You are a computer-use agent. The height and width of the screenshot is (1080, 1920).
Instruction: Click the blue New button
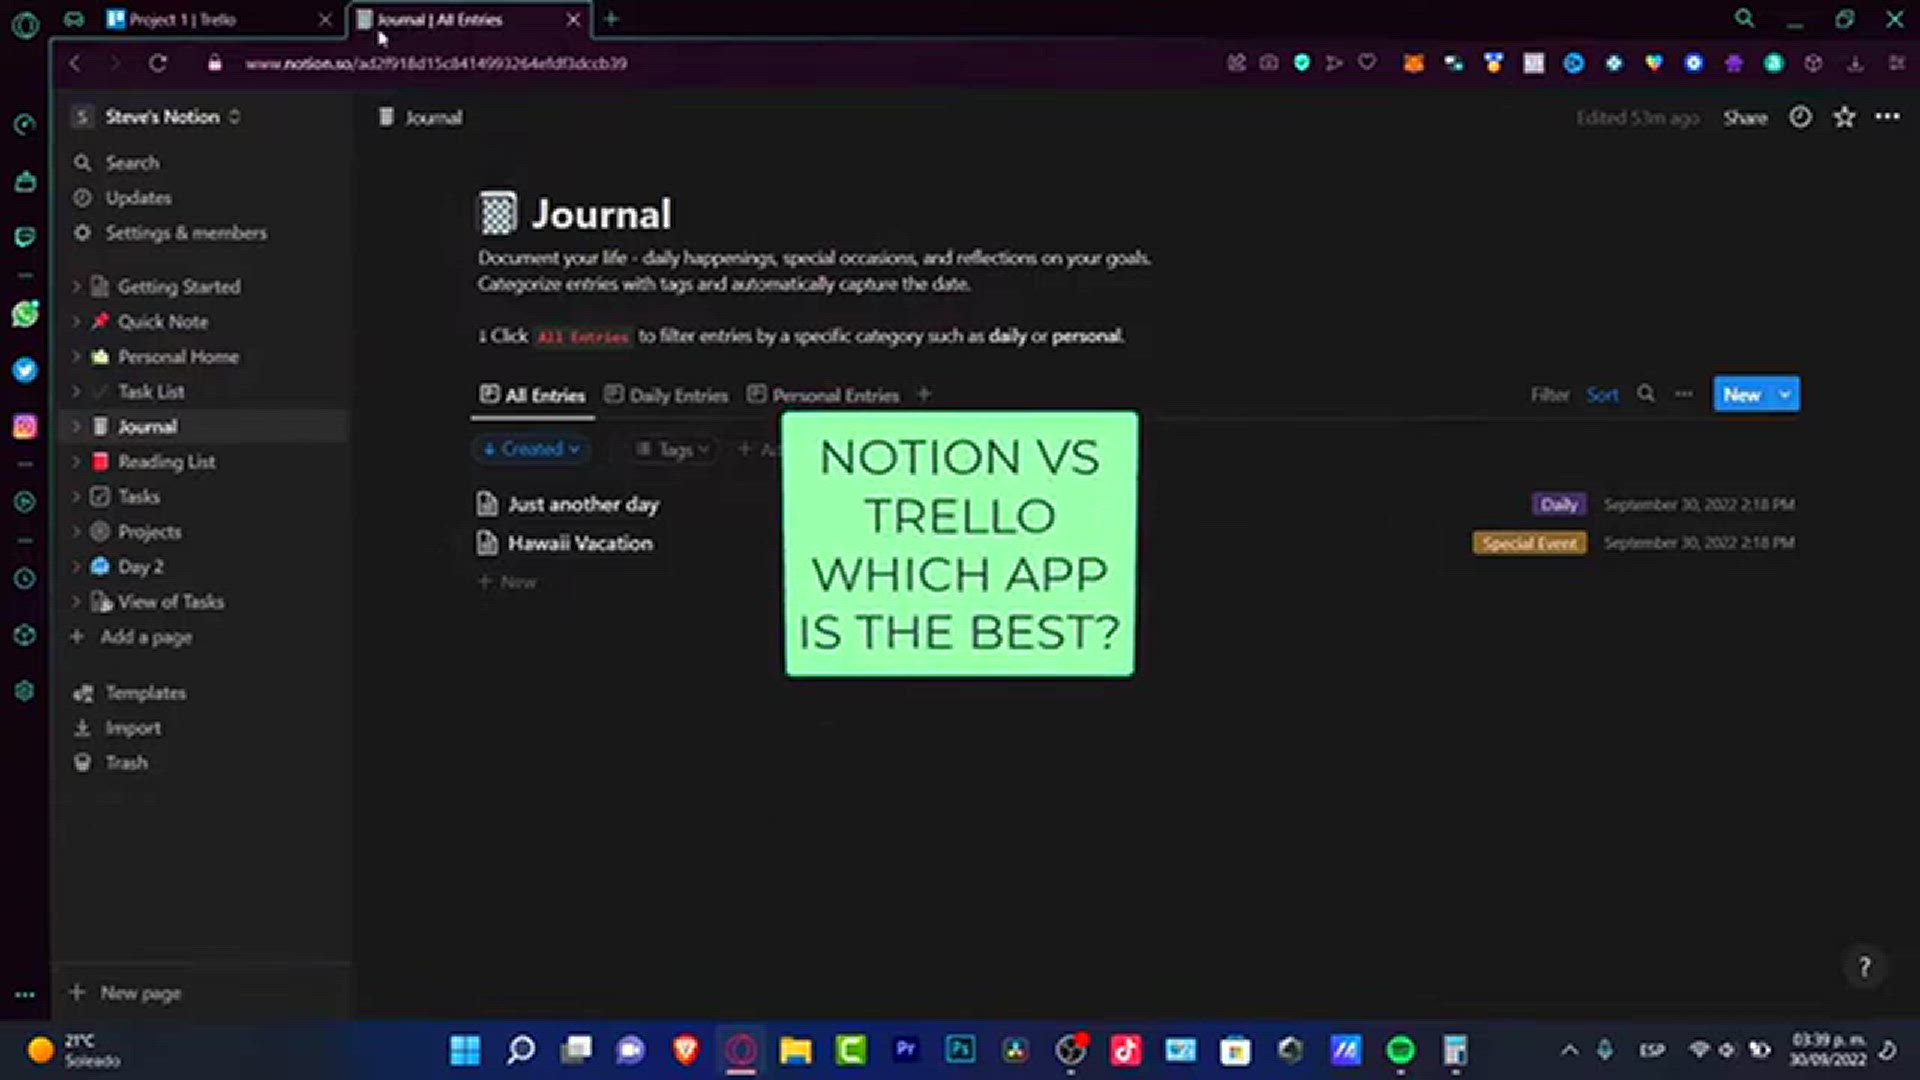point(1742,394)
